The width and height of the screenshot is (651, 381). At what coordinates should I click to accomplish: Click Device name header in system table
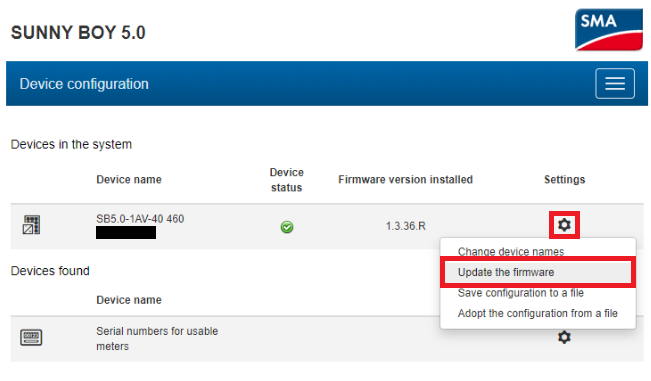pos(129,179)
